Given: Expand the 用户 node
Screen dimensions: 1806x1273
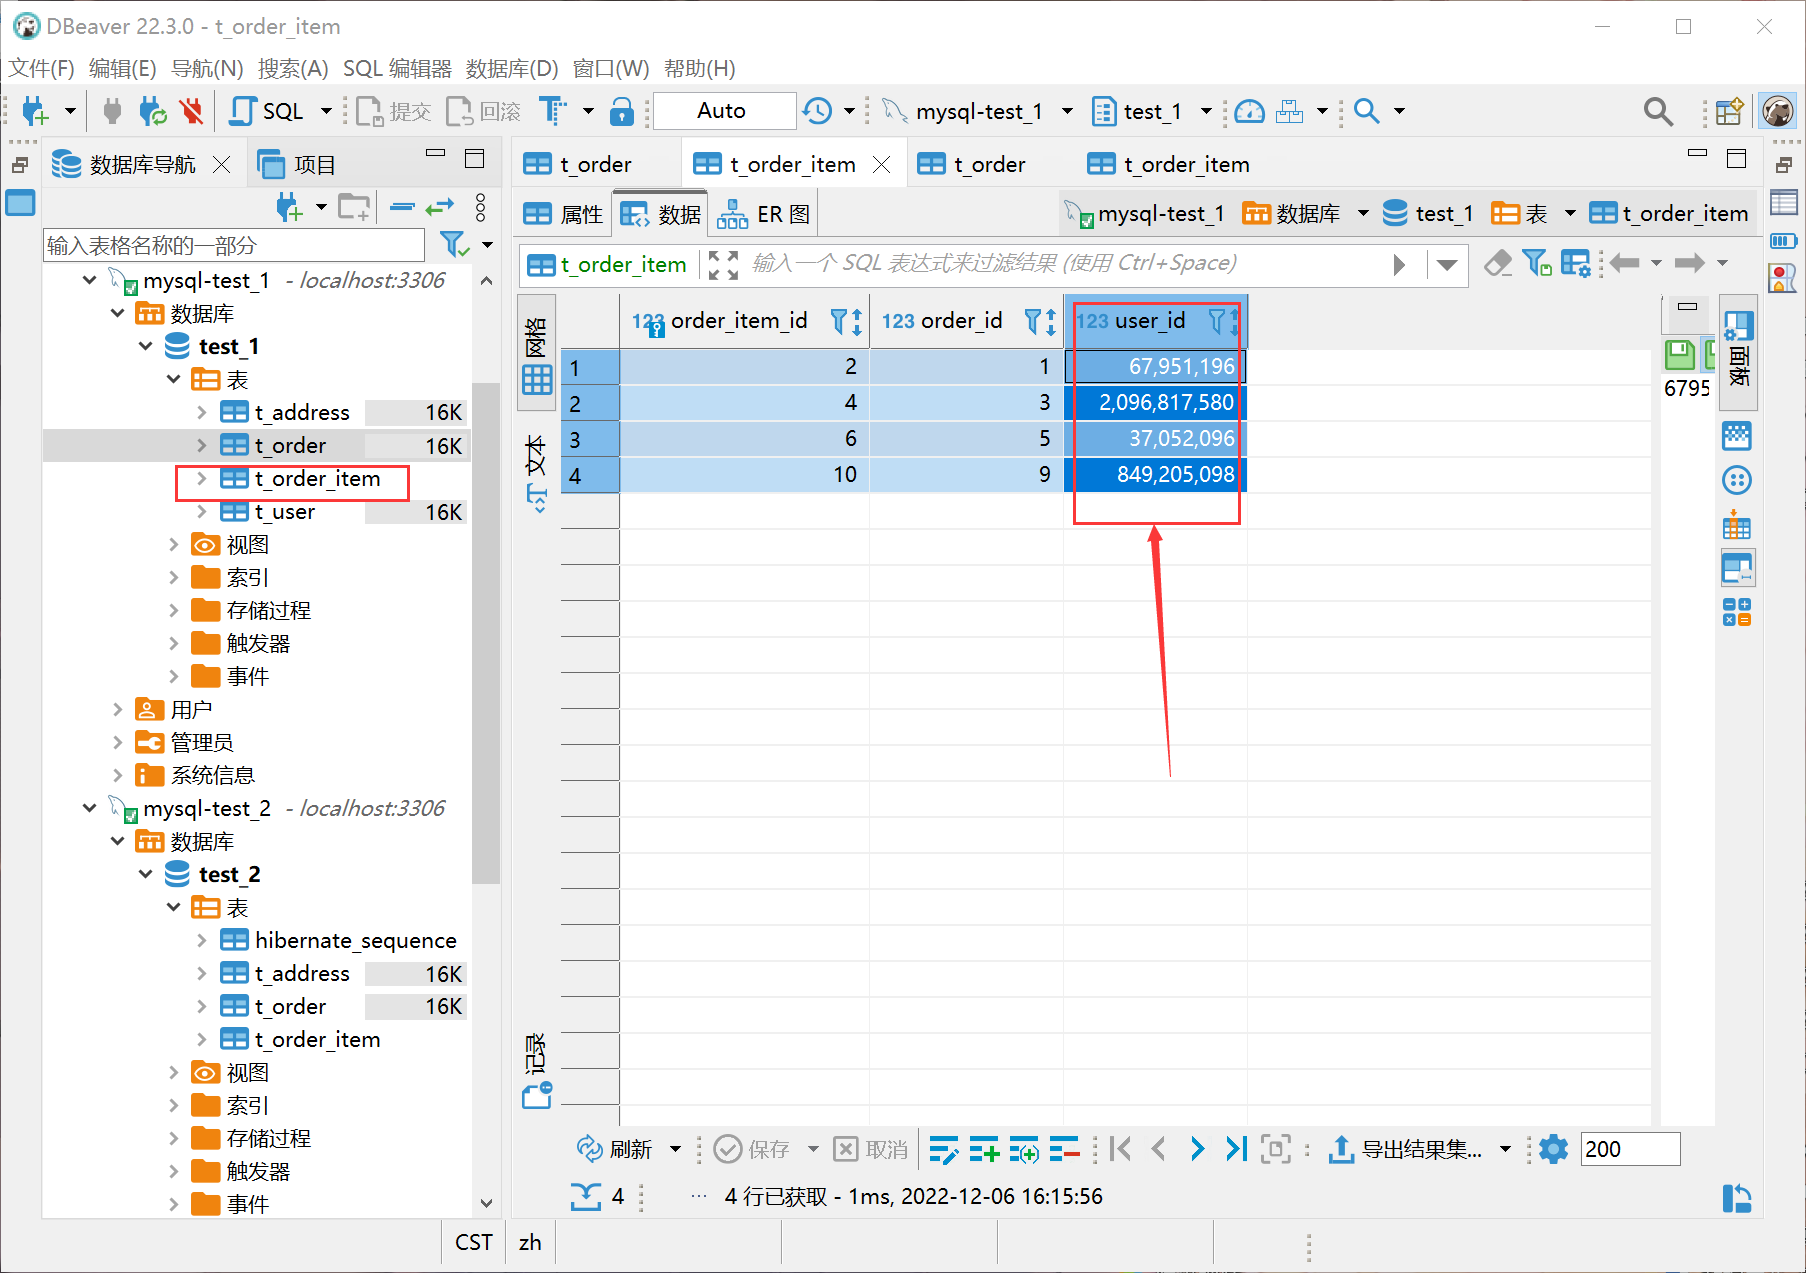Looking at the screenshot, I should tap(118, 709).
